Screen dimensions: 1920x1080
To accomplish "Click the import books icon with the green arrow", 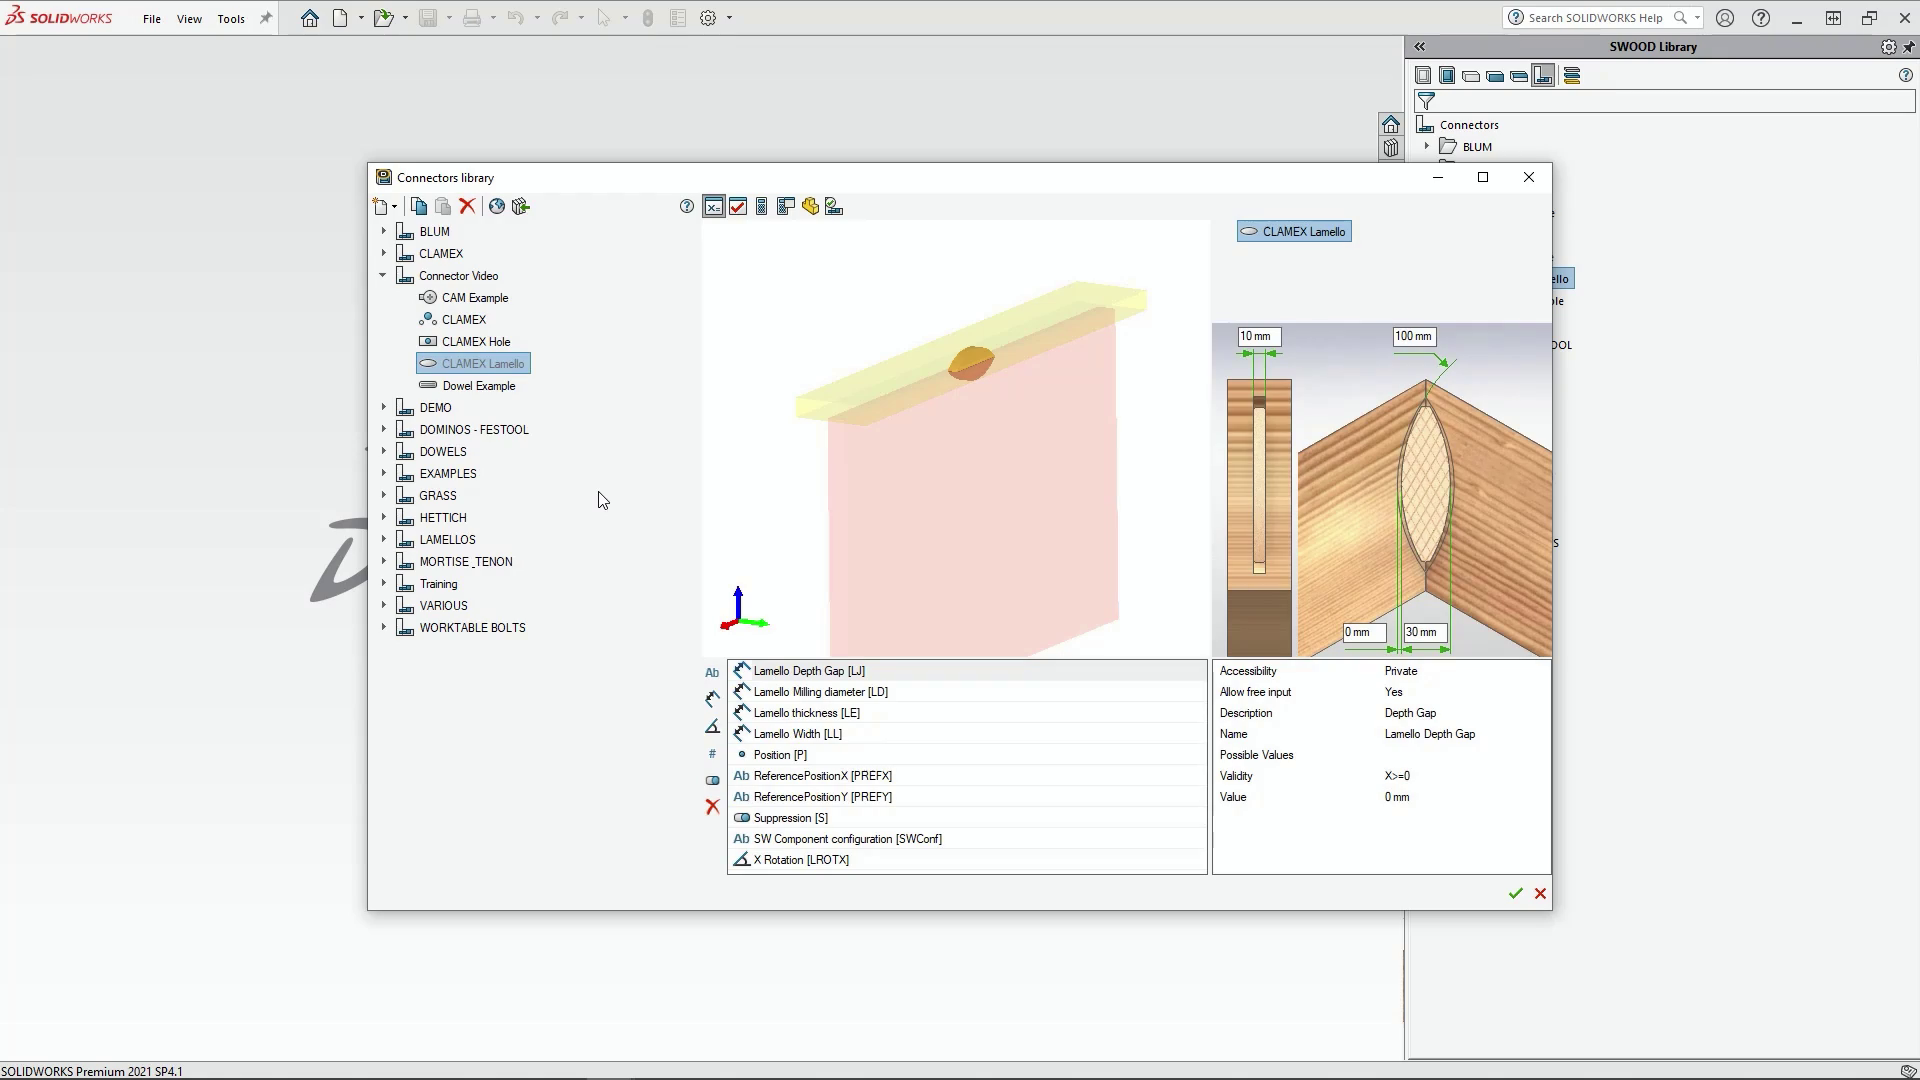I will [x=520, y=206].
